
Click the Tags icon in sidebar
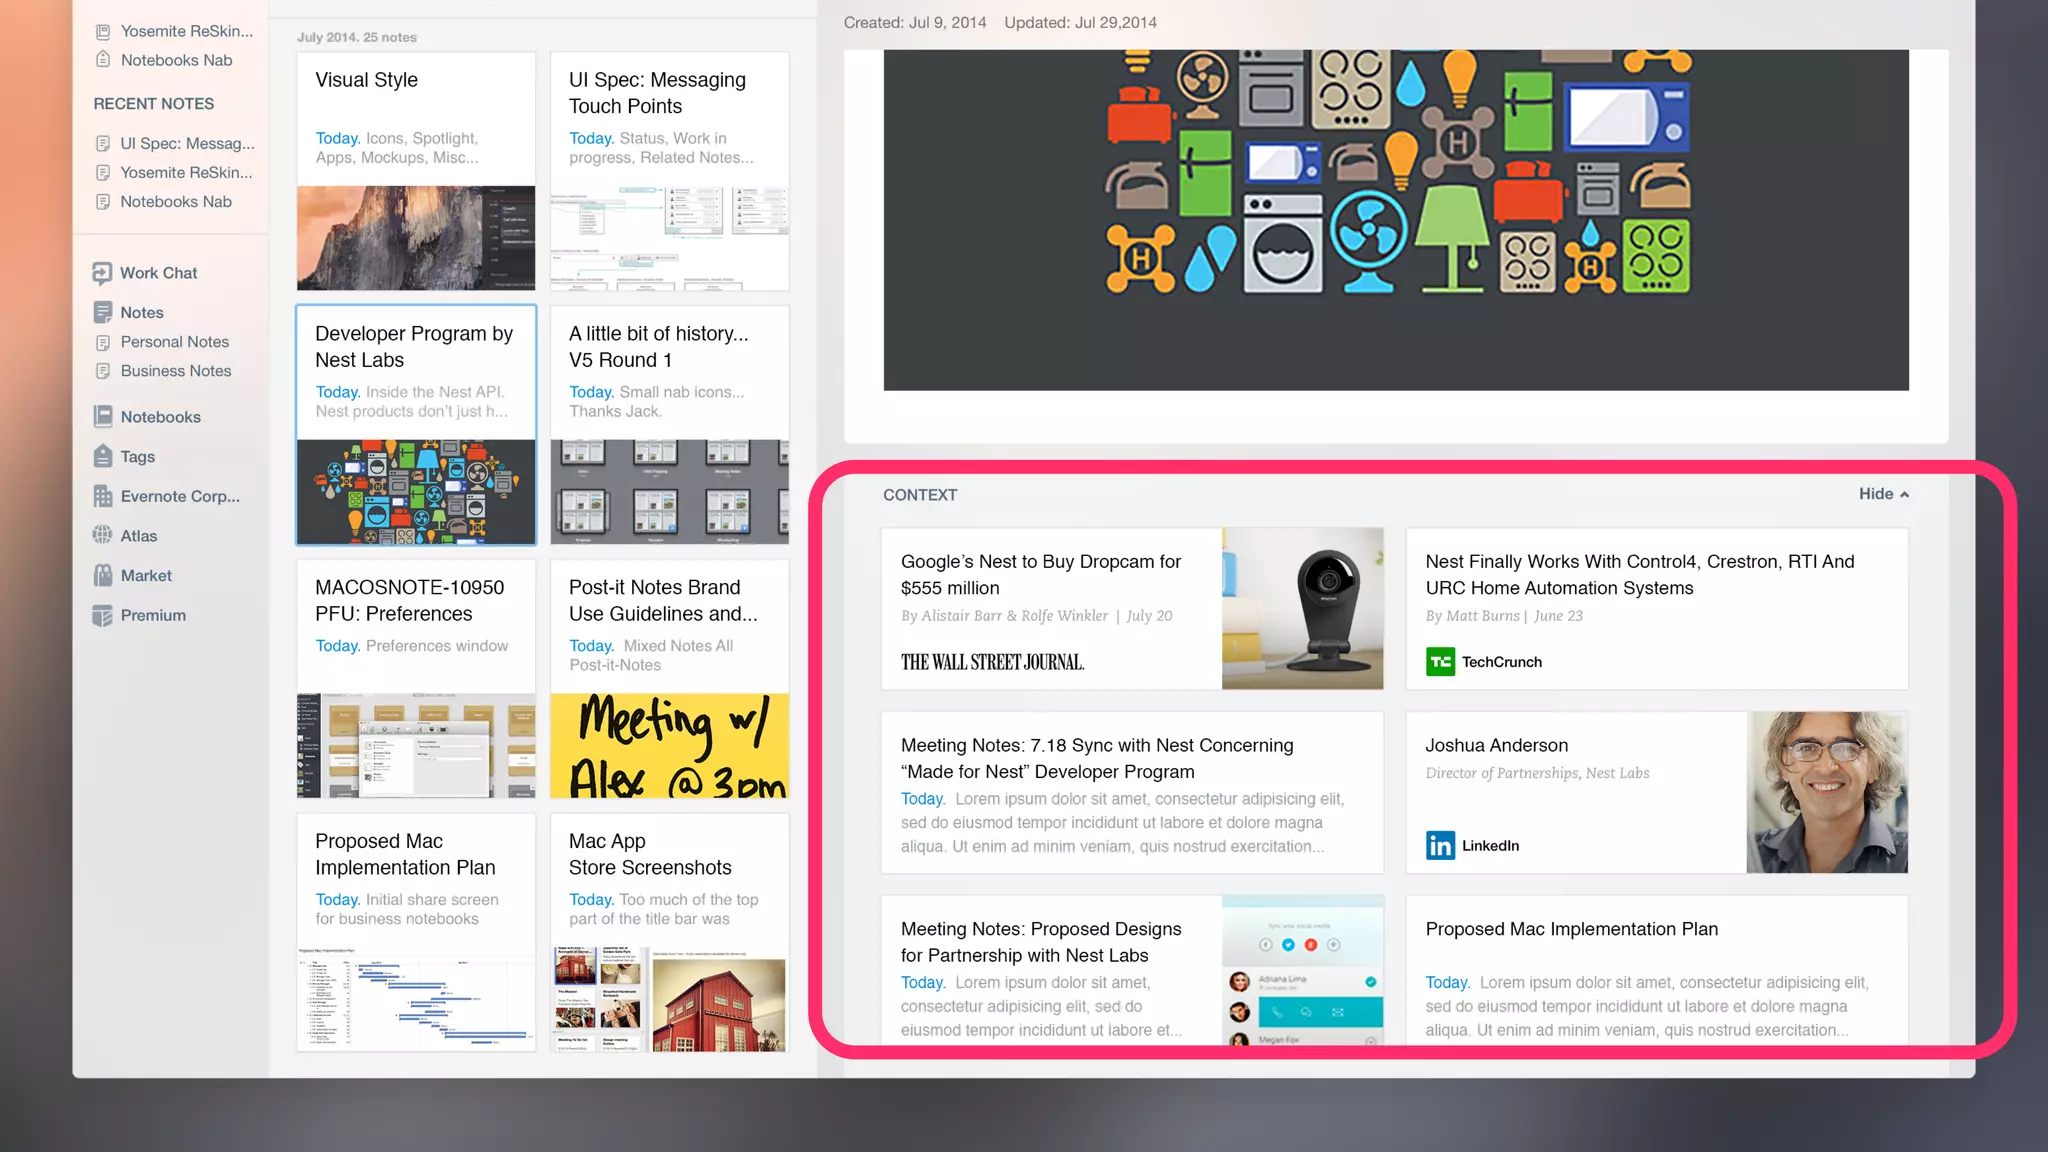pos(102,456)
